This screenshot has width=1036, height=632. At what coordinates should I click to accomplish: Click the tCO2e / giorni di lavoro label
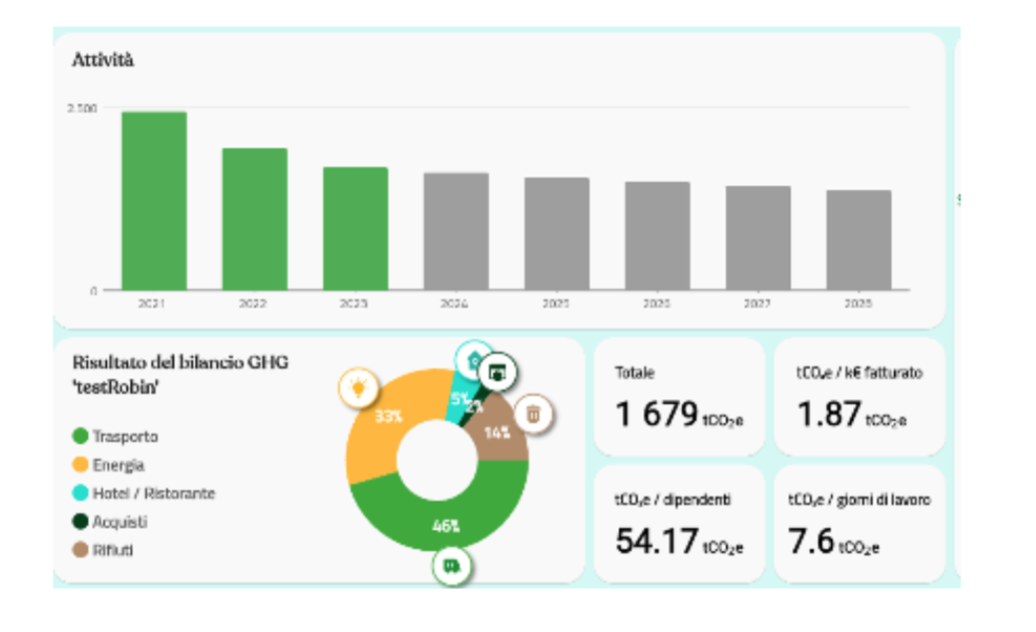tap(859, 500)
